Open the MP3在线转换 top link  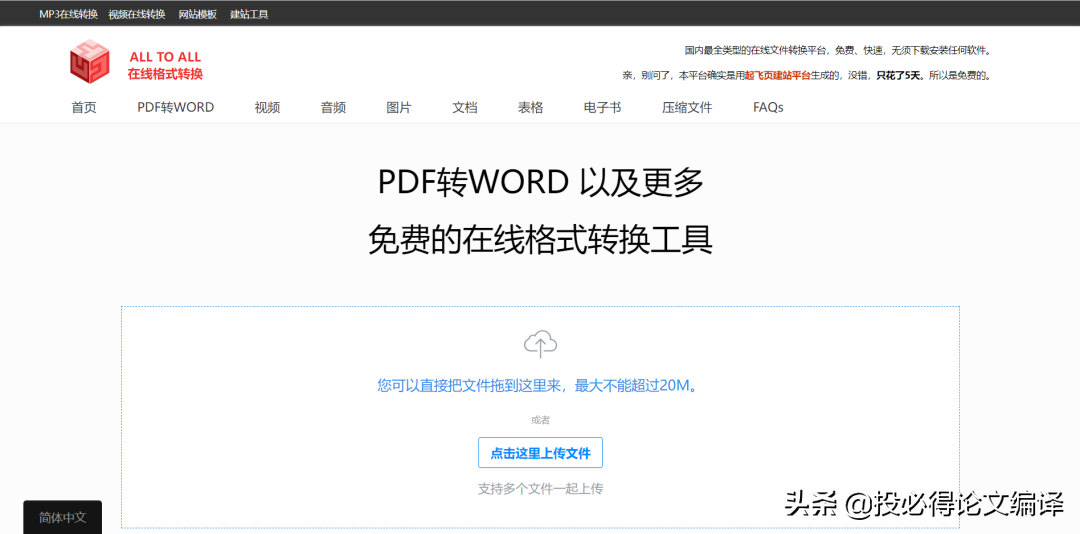[x=68, y=14]
